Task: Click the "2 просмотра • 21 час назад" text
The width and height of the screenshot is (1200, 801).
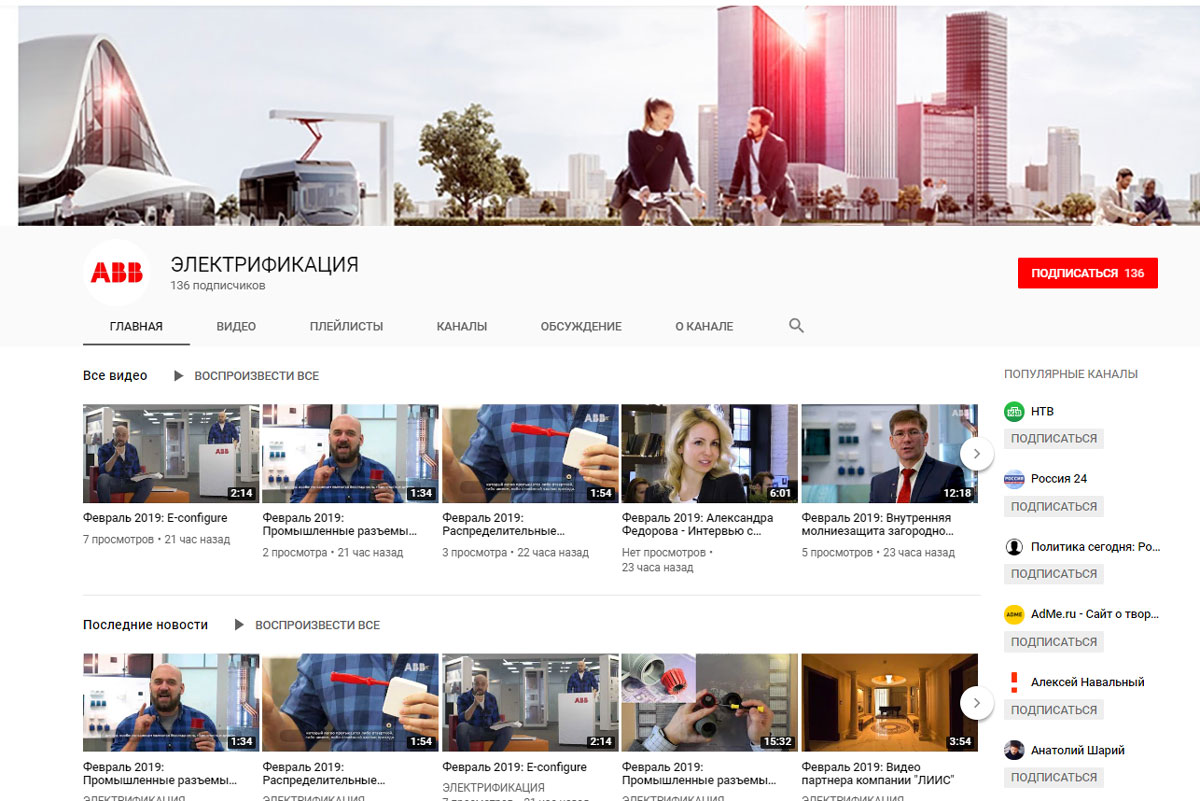Action: (333, 552)
